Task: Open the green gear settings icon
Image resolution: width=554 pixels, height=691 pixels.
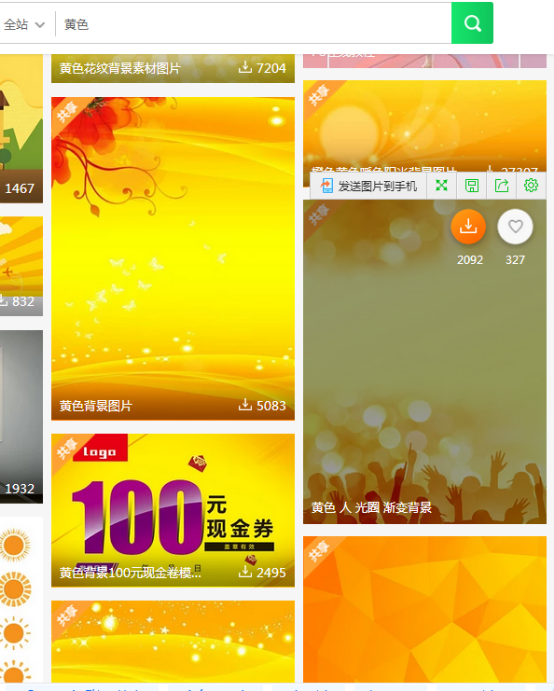Action: [x=531, y=185]
